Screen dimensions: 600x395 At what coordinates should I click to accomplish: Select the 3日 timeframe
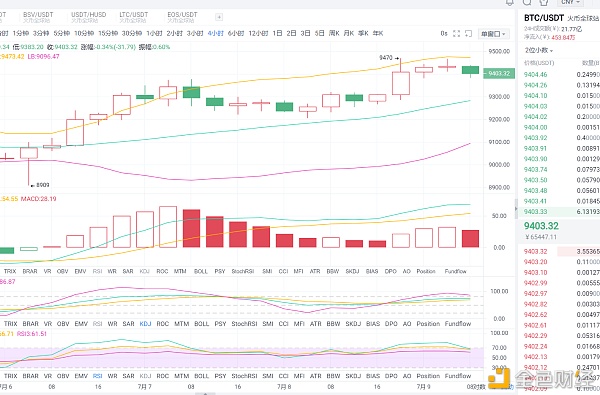[x=305, y=33]
